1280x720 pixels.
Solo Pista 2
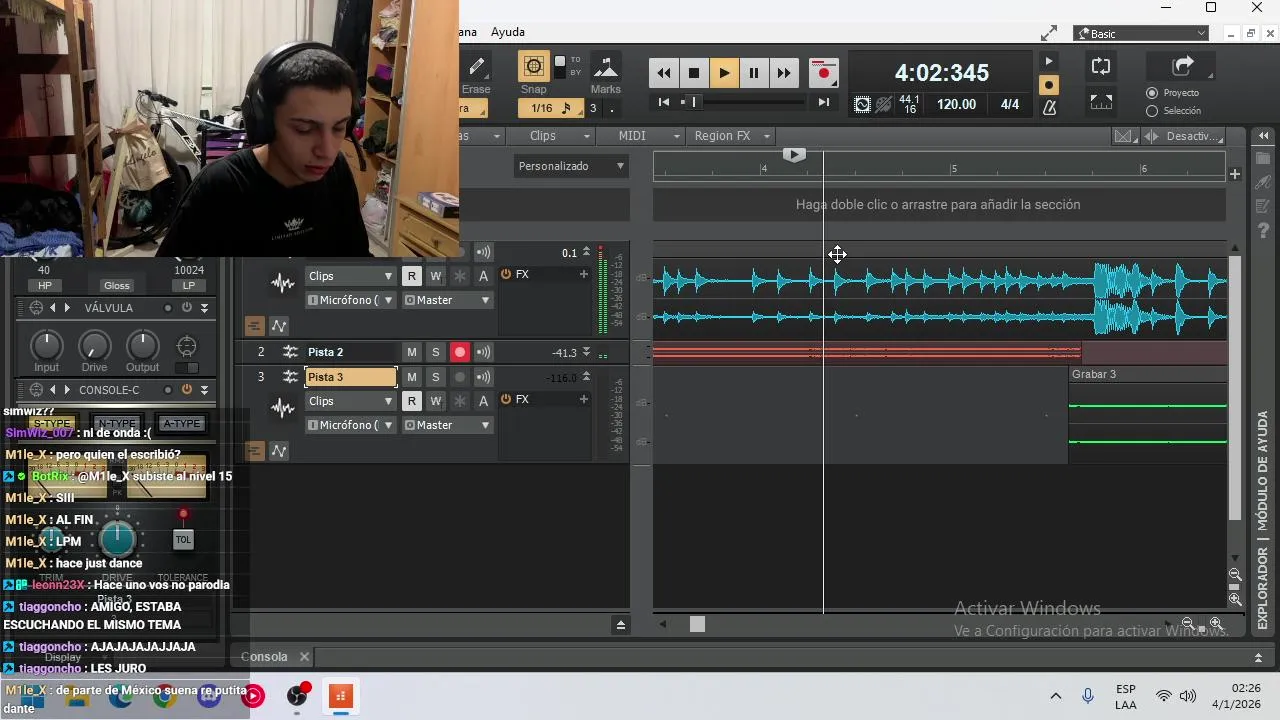pyautogui.click(x=435, y=352)
